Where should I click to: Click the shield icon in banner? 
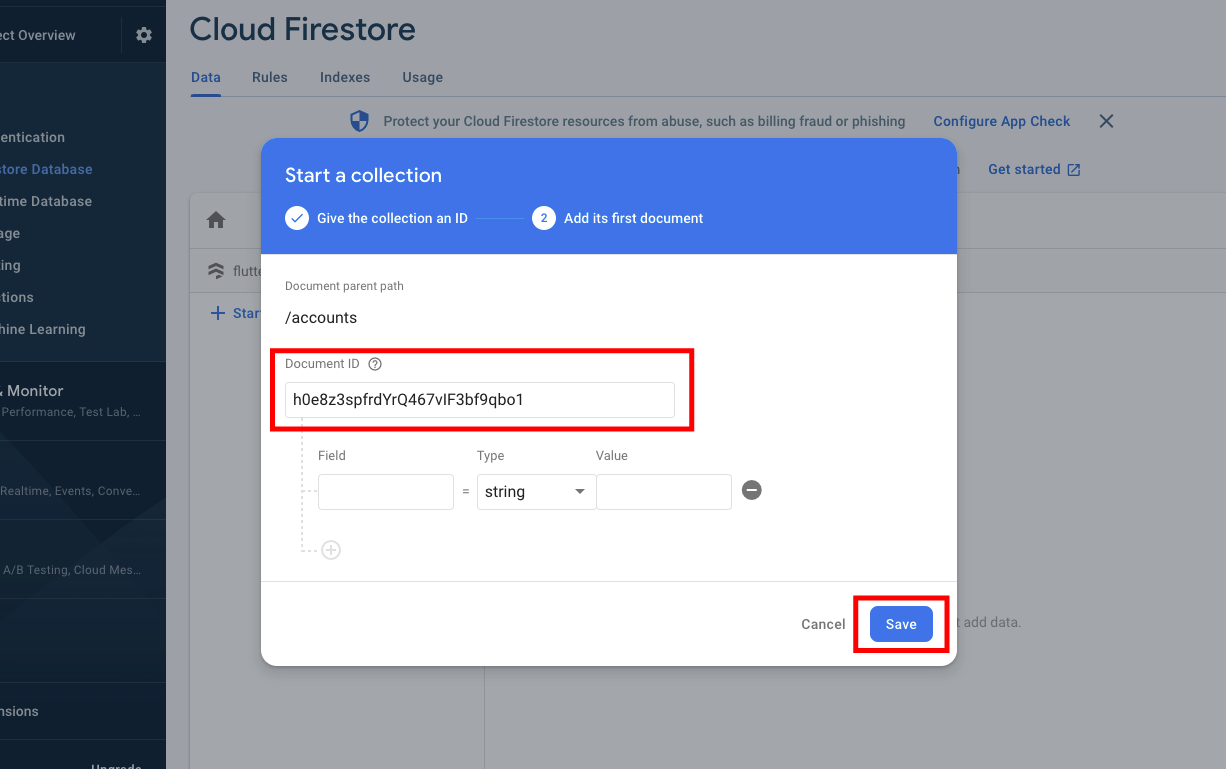(x=359, y=121)
